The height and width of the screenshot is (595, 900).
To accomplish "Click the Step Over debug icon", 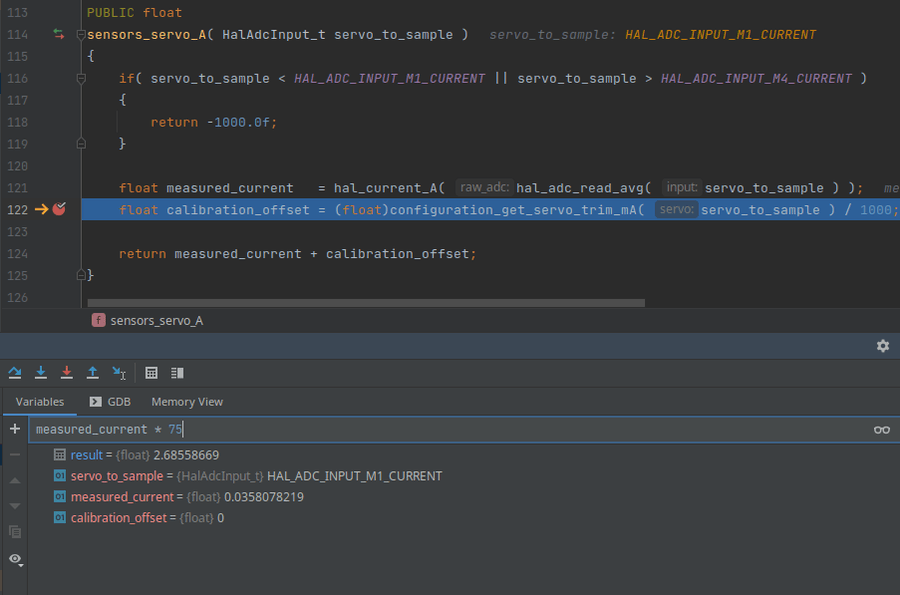I will 15,373.
